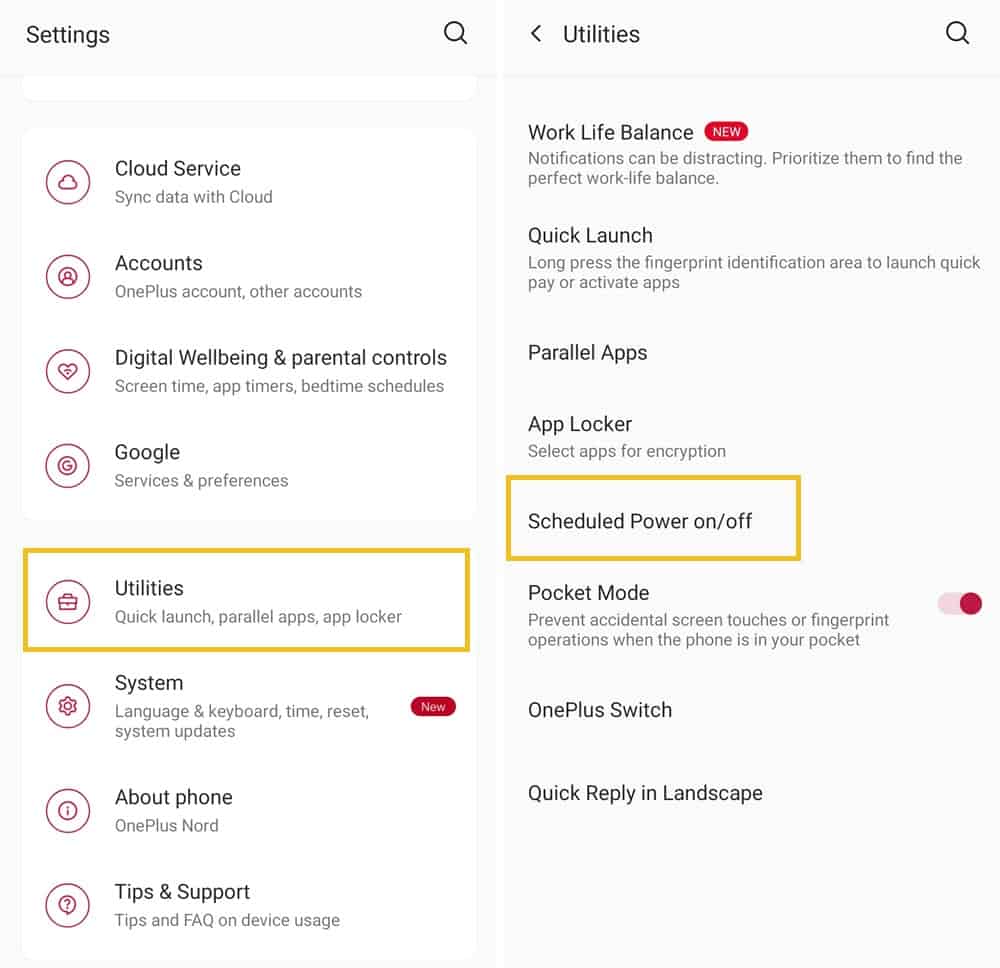Open Quick Launch option

point(751,258)
